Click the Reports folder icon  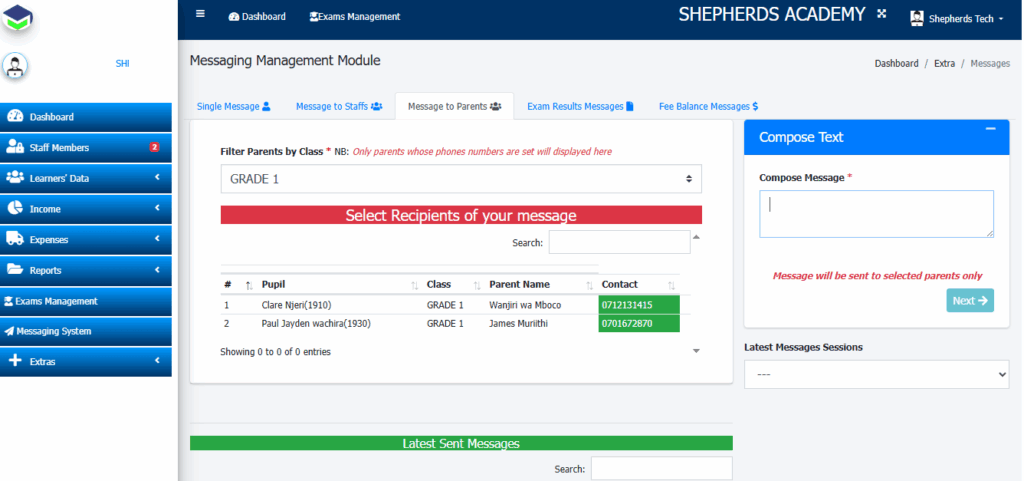pyautogui.click(x=15, y=269)
